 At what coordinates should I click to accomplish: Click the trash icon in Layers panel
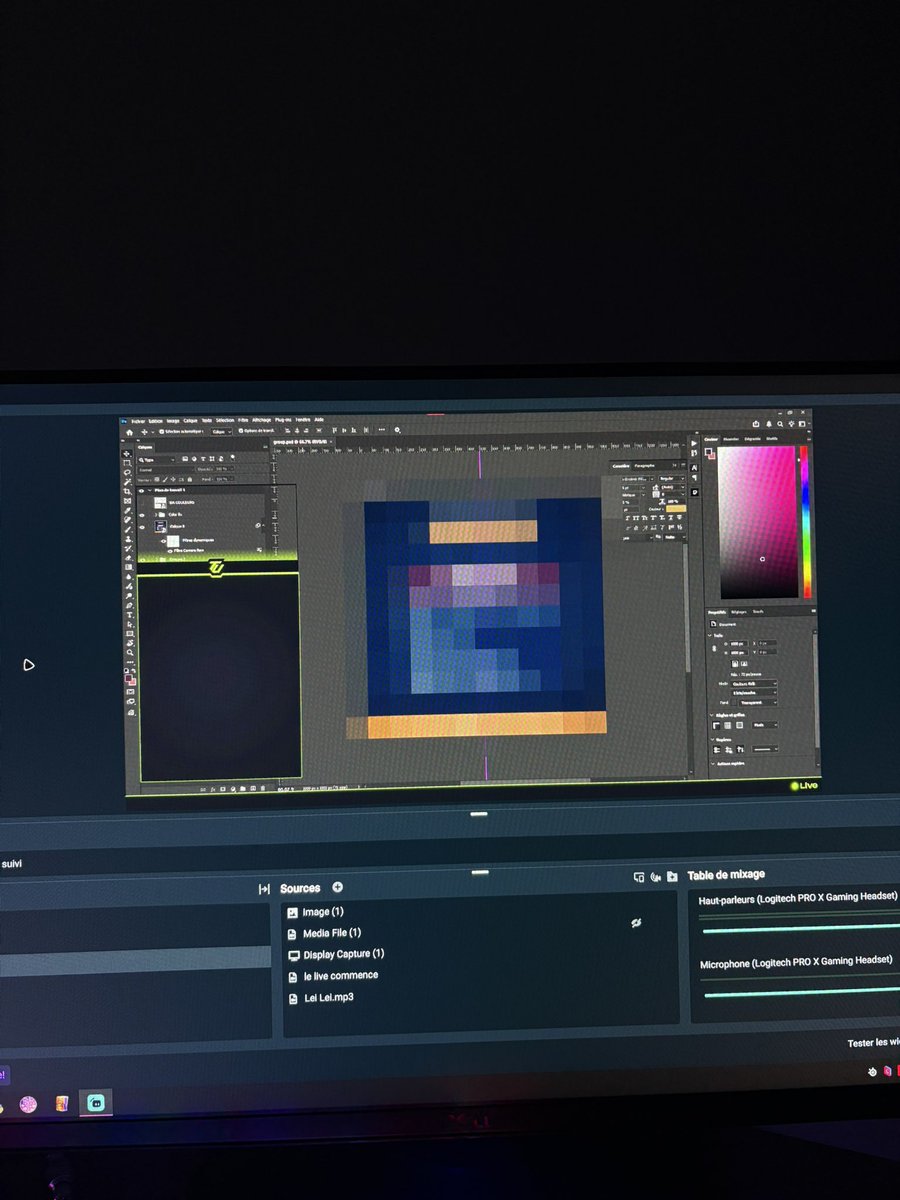coord(263,788)
